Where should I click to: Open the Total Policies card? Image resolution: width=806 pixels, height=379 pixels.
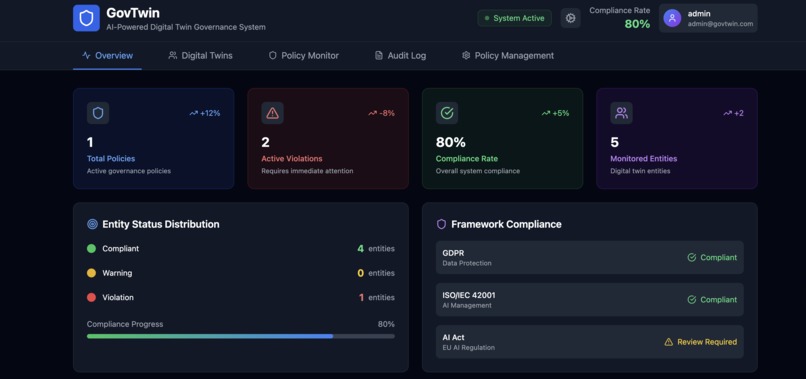[154, 138]
